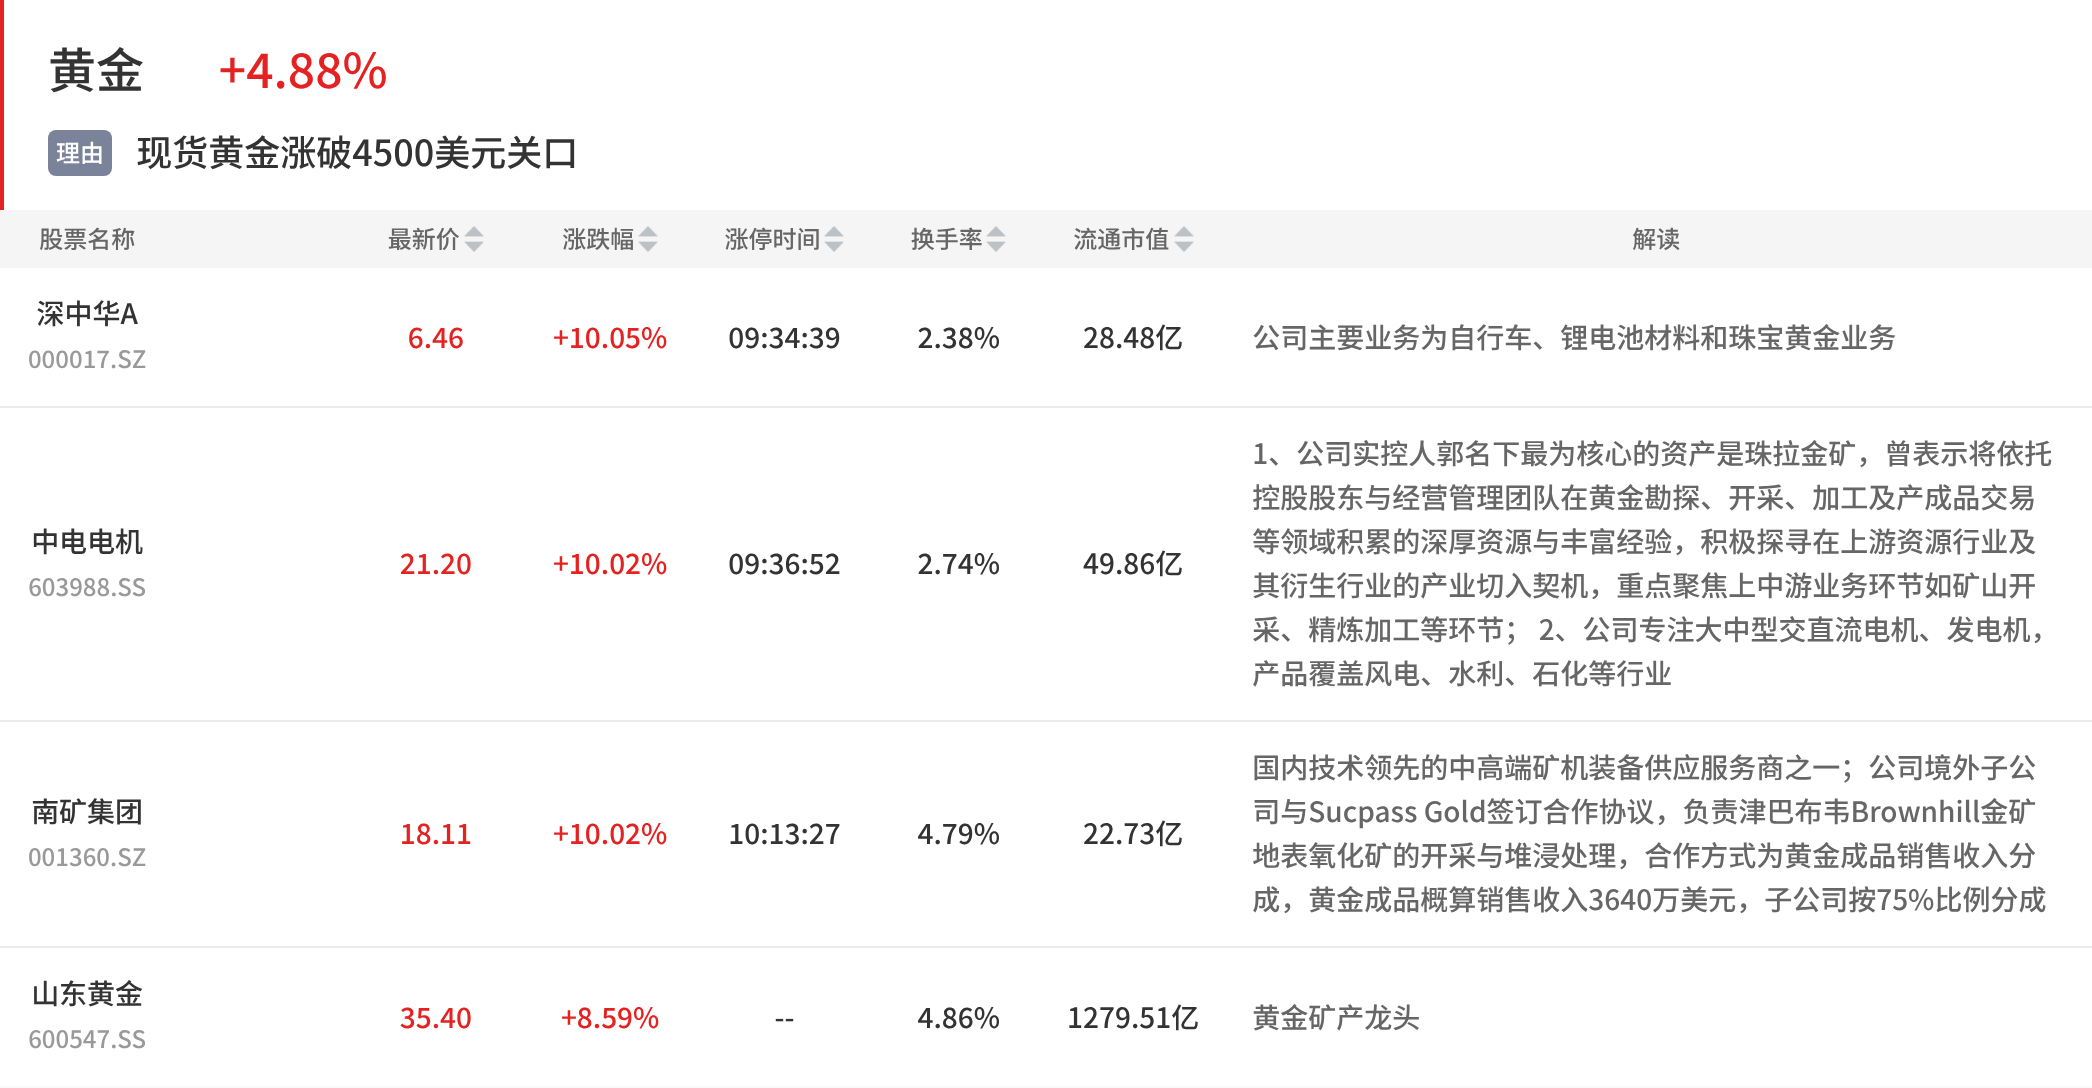This screenshot has height=1088, width=2092.
Task: Sort by 涨停时间 arrow icon
Action: tap(834, 239)
